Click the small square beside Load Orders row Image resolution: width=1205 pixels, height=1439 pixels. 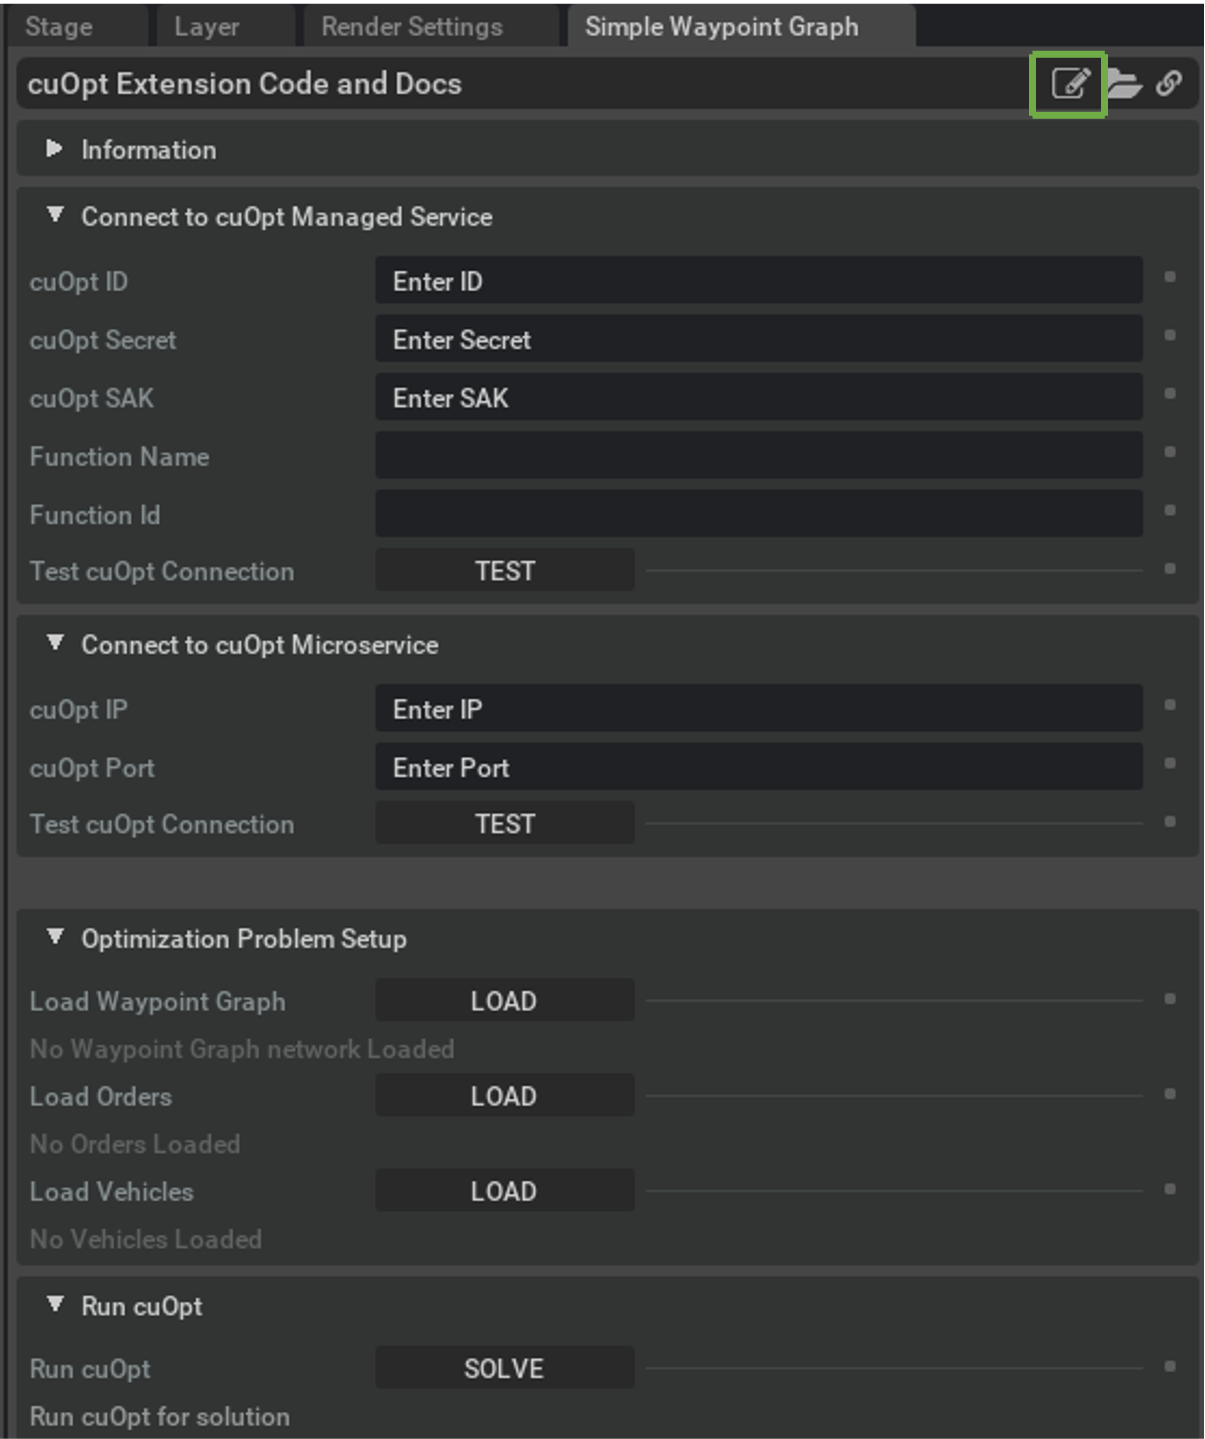pos(1170,1094)
